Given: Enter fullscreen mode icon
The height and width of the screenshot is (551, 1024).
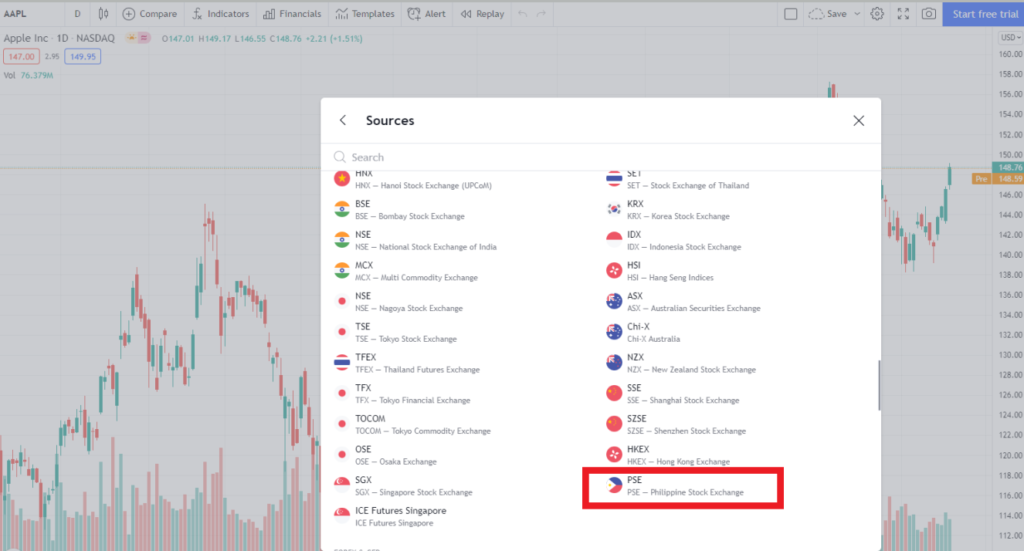Looking at the screenshot, I should point(903,14).
